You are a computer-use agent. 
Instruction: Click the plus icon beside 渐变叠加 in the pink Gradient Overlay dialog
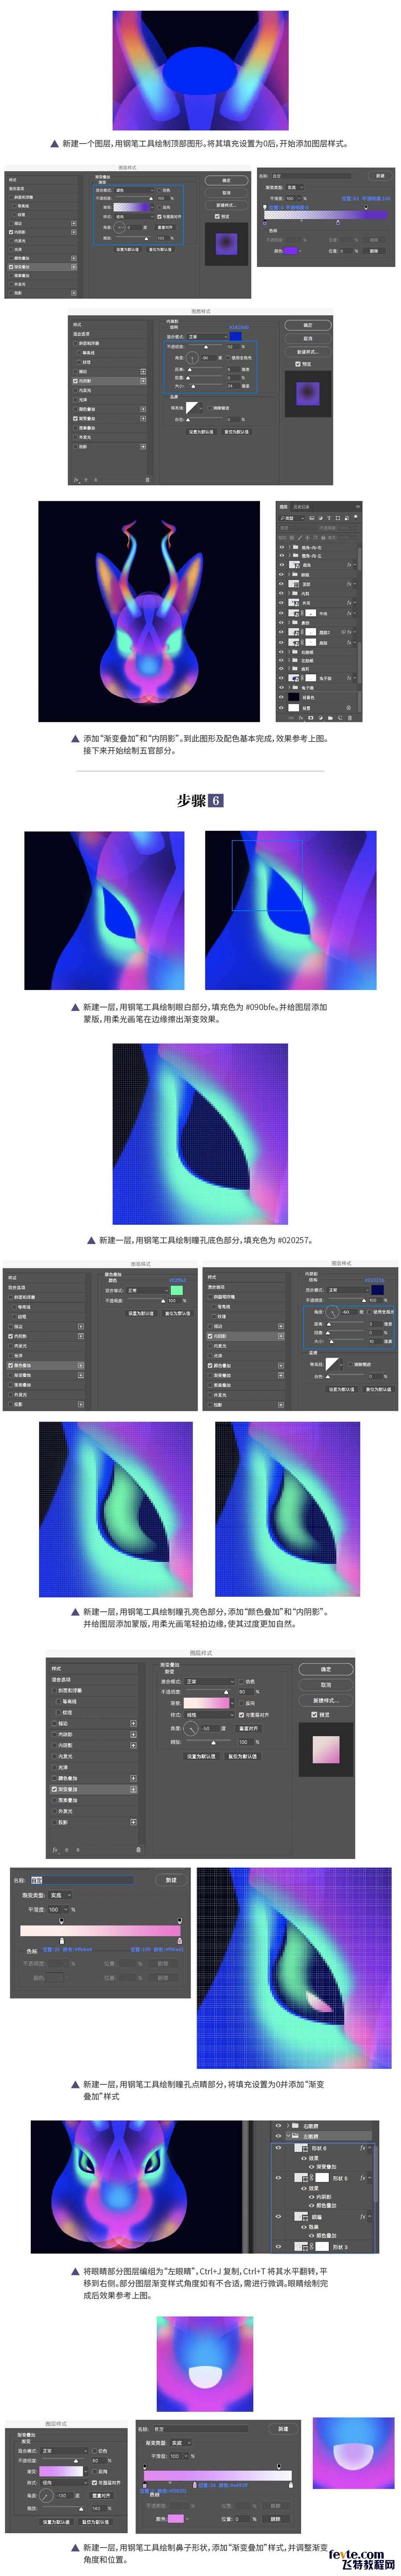(x=133, y=1789)
